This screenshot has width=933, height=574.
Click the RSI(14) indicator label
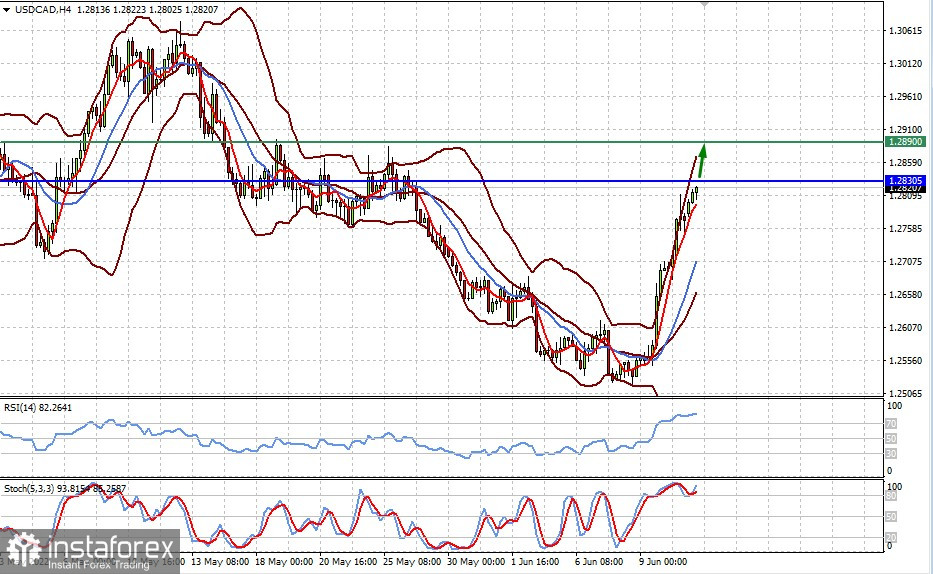pyautogui.click(x=35, y=407)
